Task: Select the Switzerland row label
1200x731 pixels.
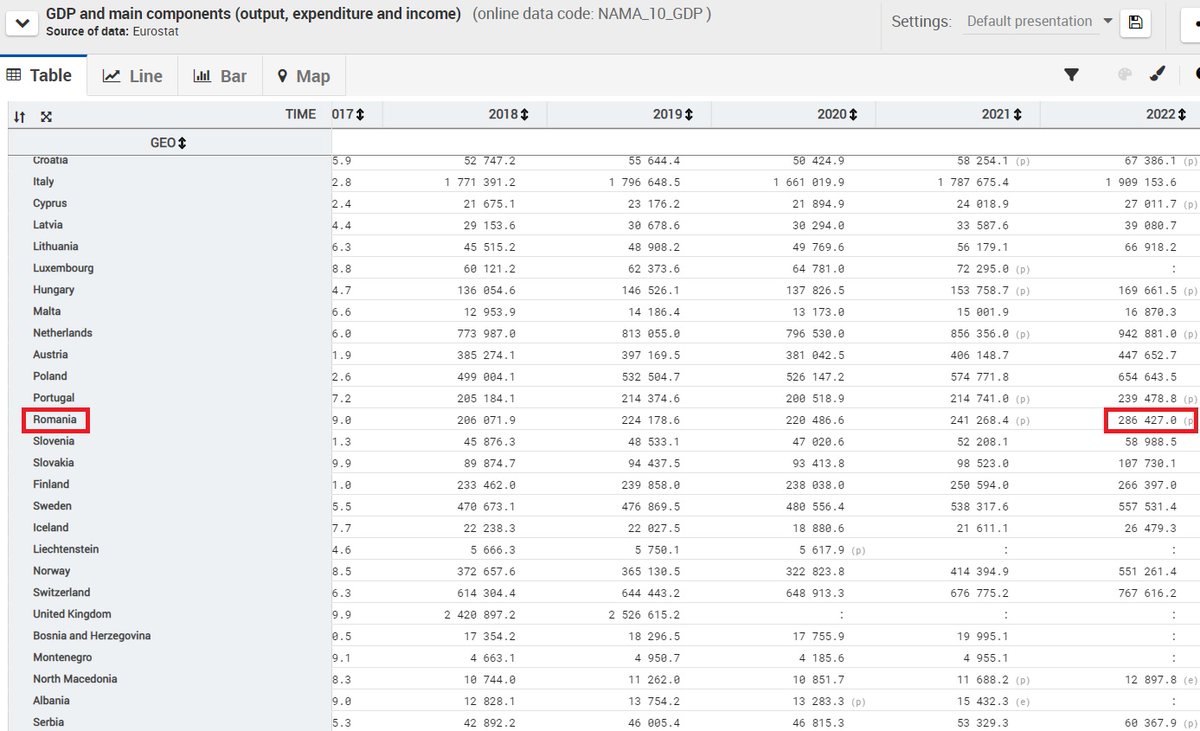Action: click(x=61, y=593)
